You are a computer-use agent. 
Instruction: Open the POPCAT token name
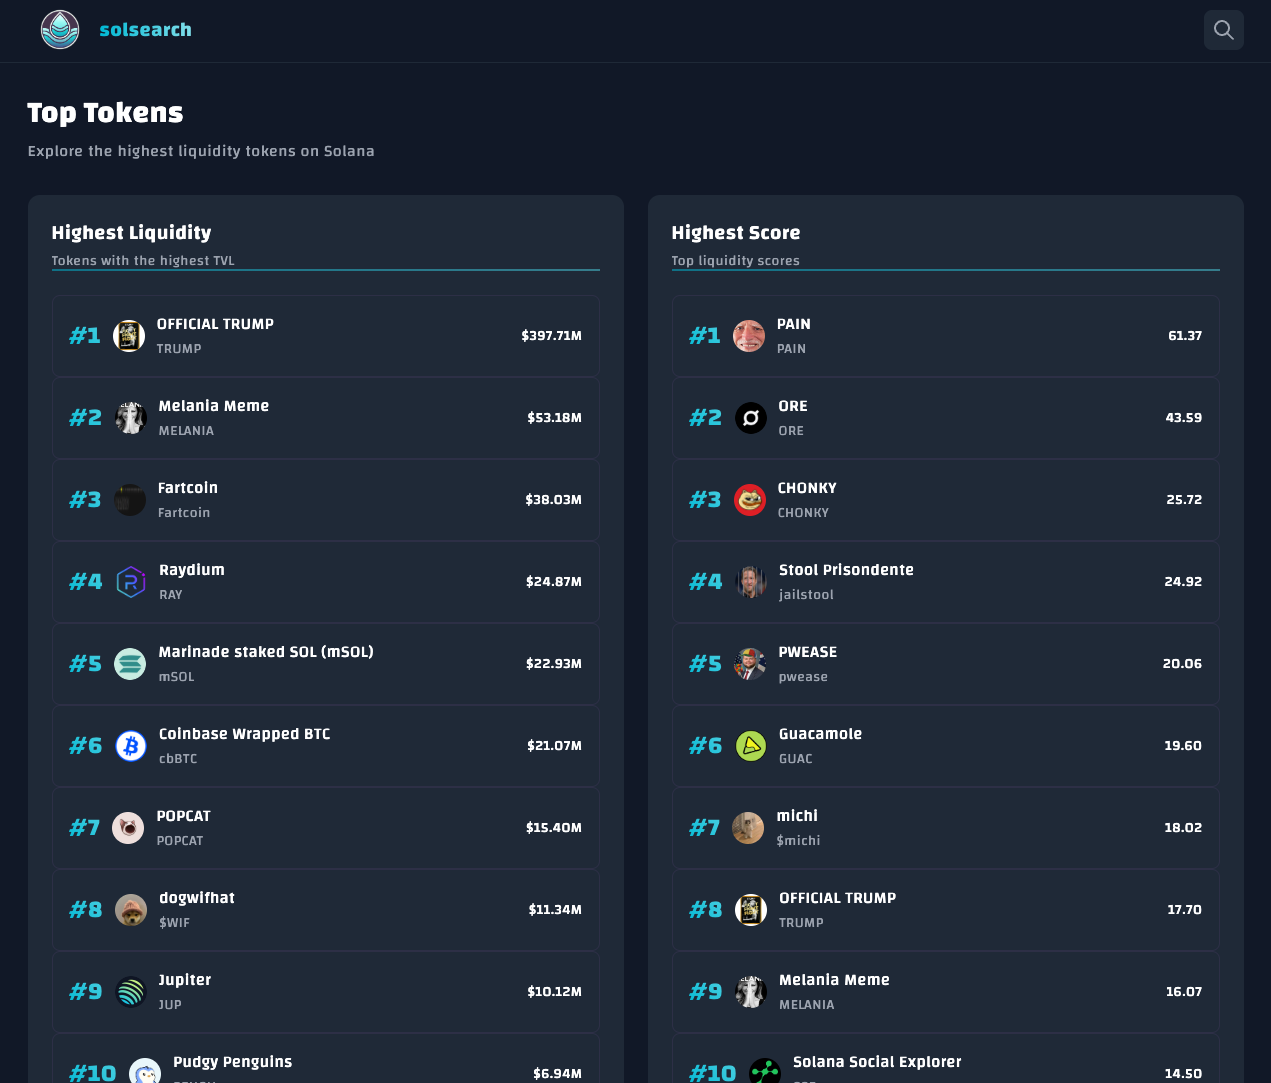pos(184,816)
